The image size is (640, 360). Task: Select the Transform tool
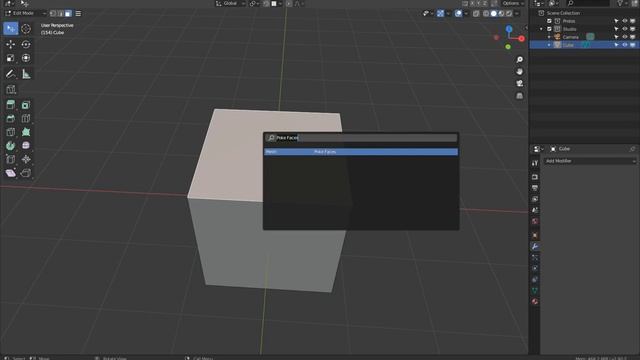click(x=26, y=58)
